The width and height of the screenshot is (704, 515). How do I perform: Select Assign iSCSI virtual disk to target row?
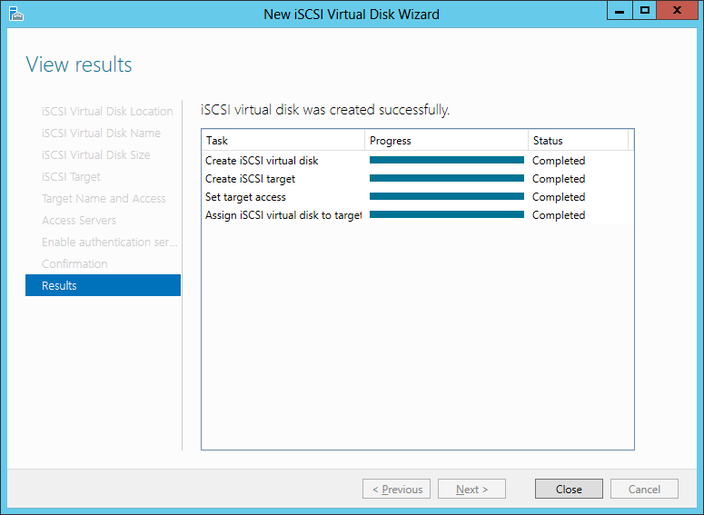[x=283, y=215]
